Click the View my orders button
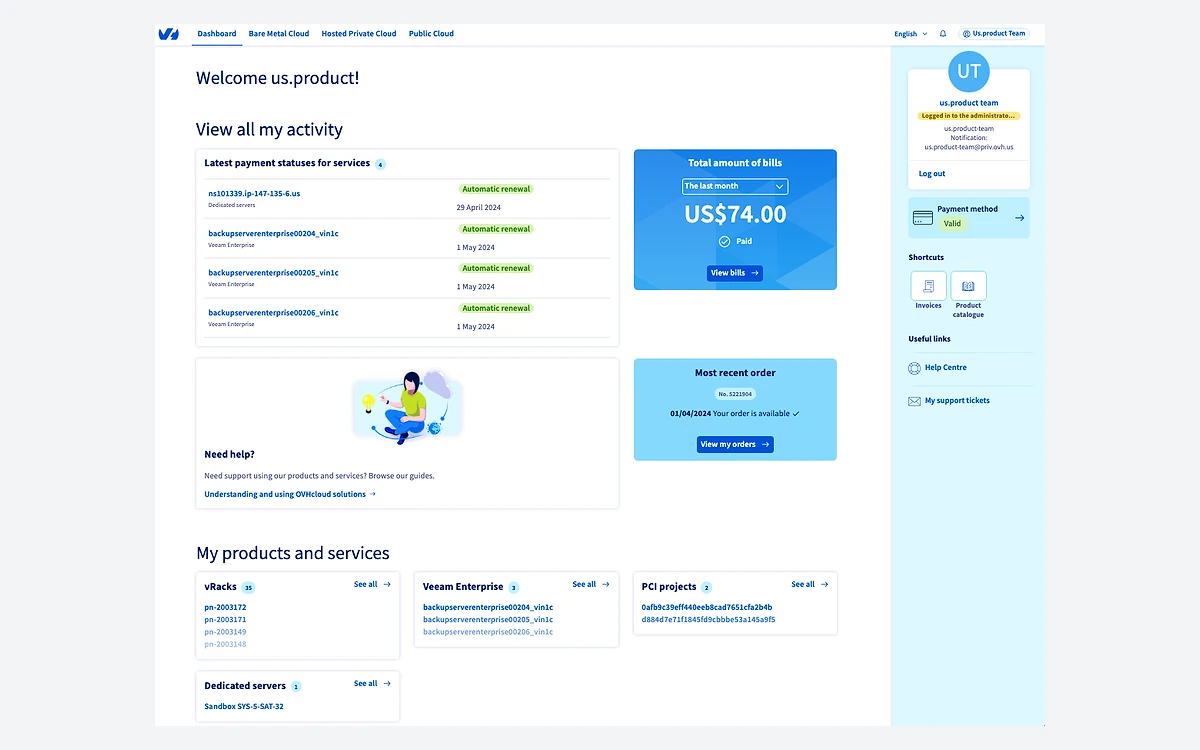The width and height of the screenshot is (1200, 750). click(735, 445)
